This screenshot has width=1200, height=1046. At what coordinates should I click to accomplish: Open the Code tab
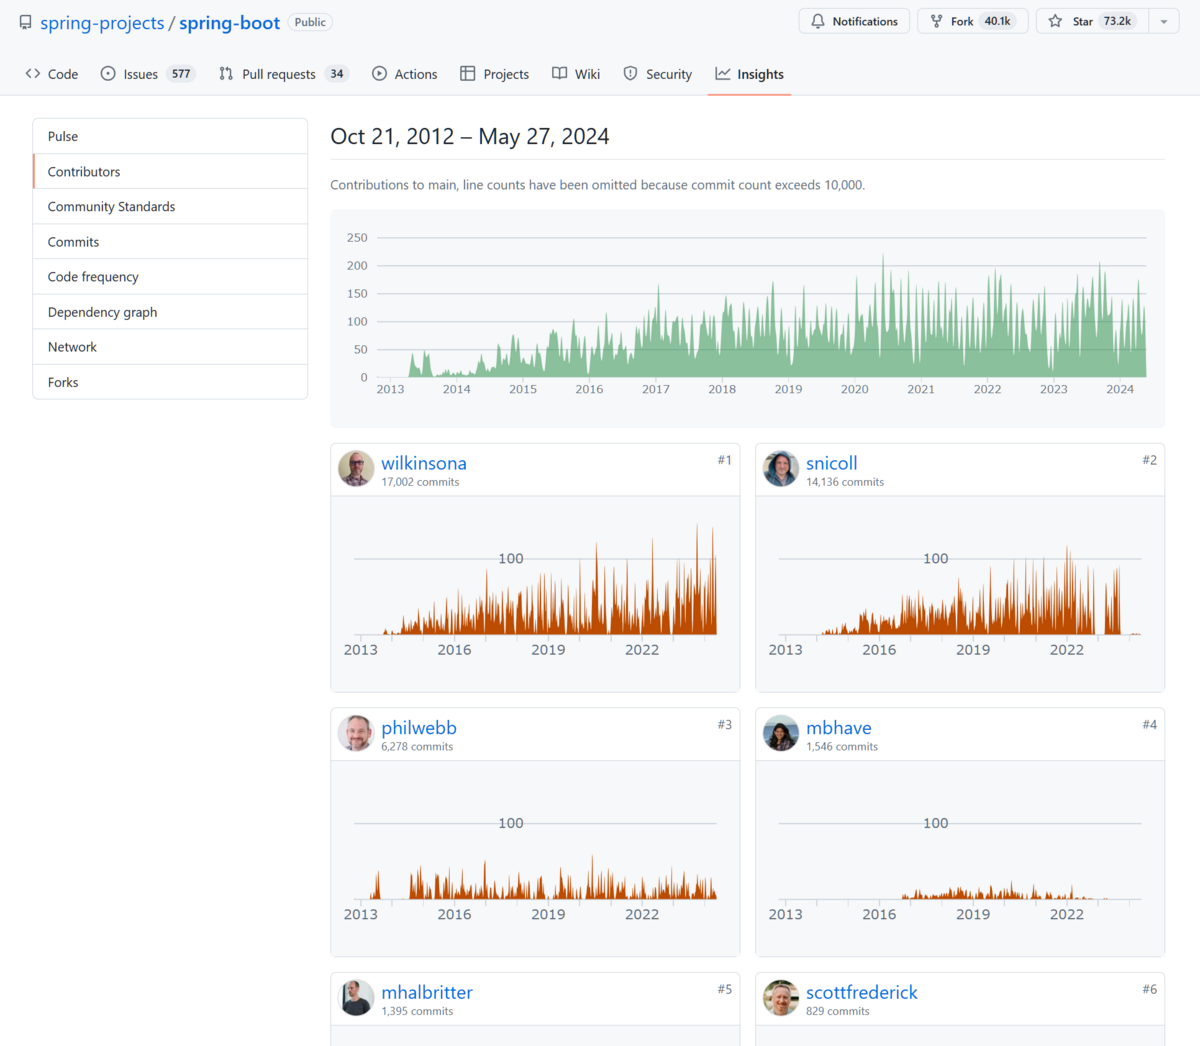(52, 74)
